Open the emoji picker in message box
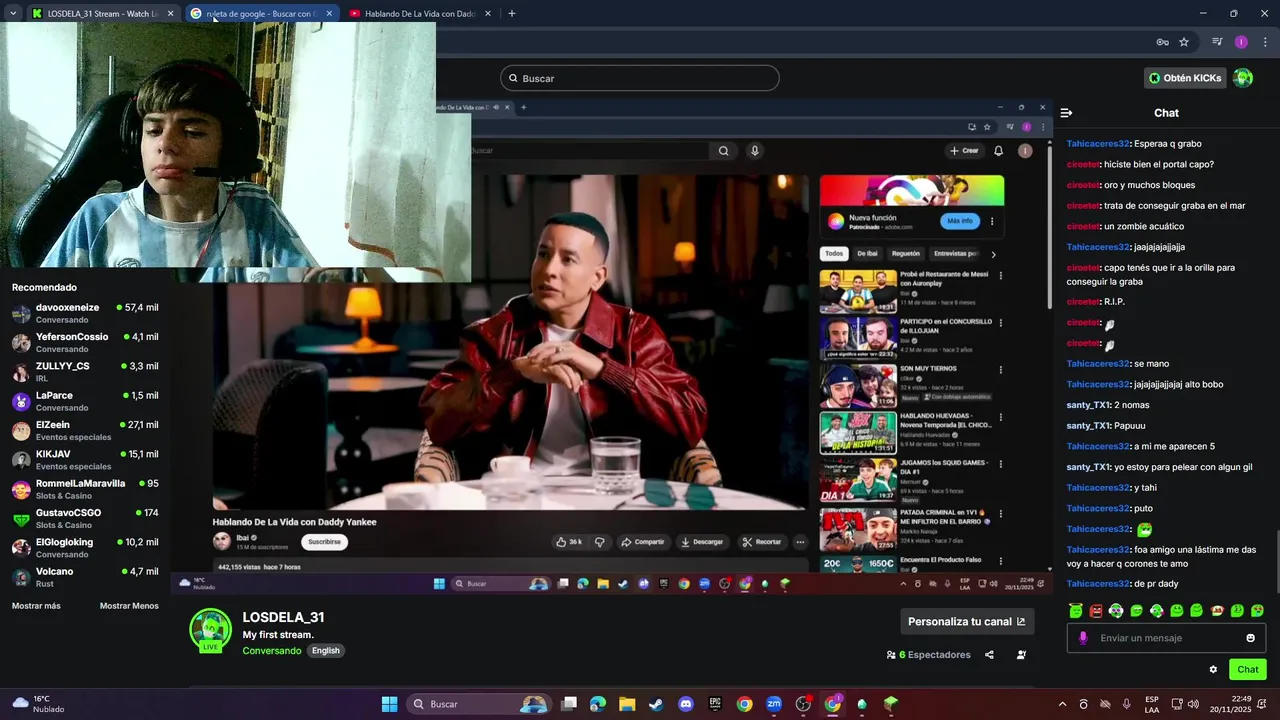Image resolution: width=1280 pixels, height=720 pixels. point(1250,638)
